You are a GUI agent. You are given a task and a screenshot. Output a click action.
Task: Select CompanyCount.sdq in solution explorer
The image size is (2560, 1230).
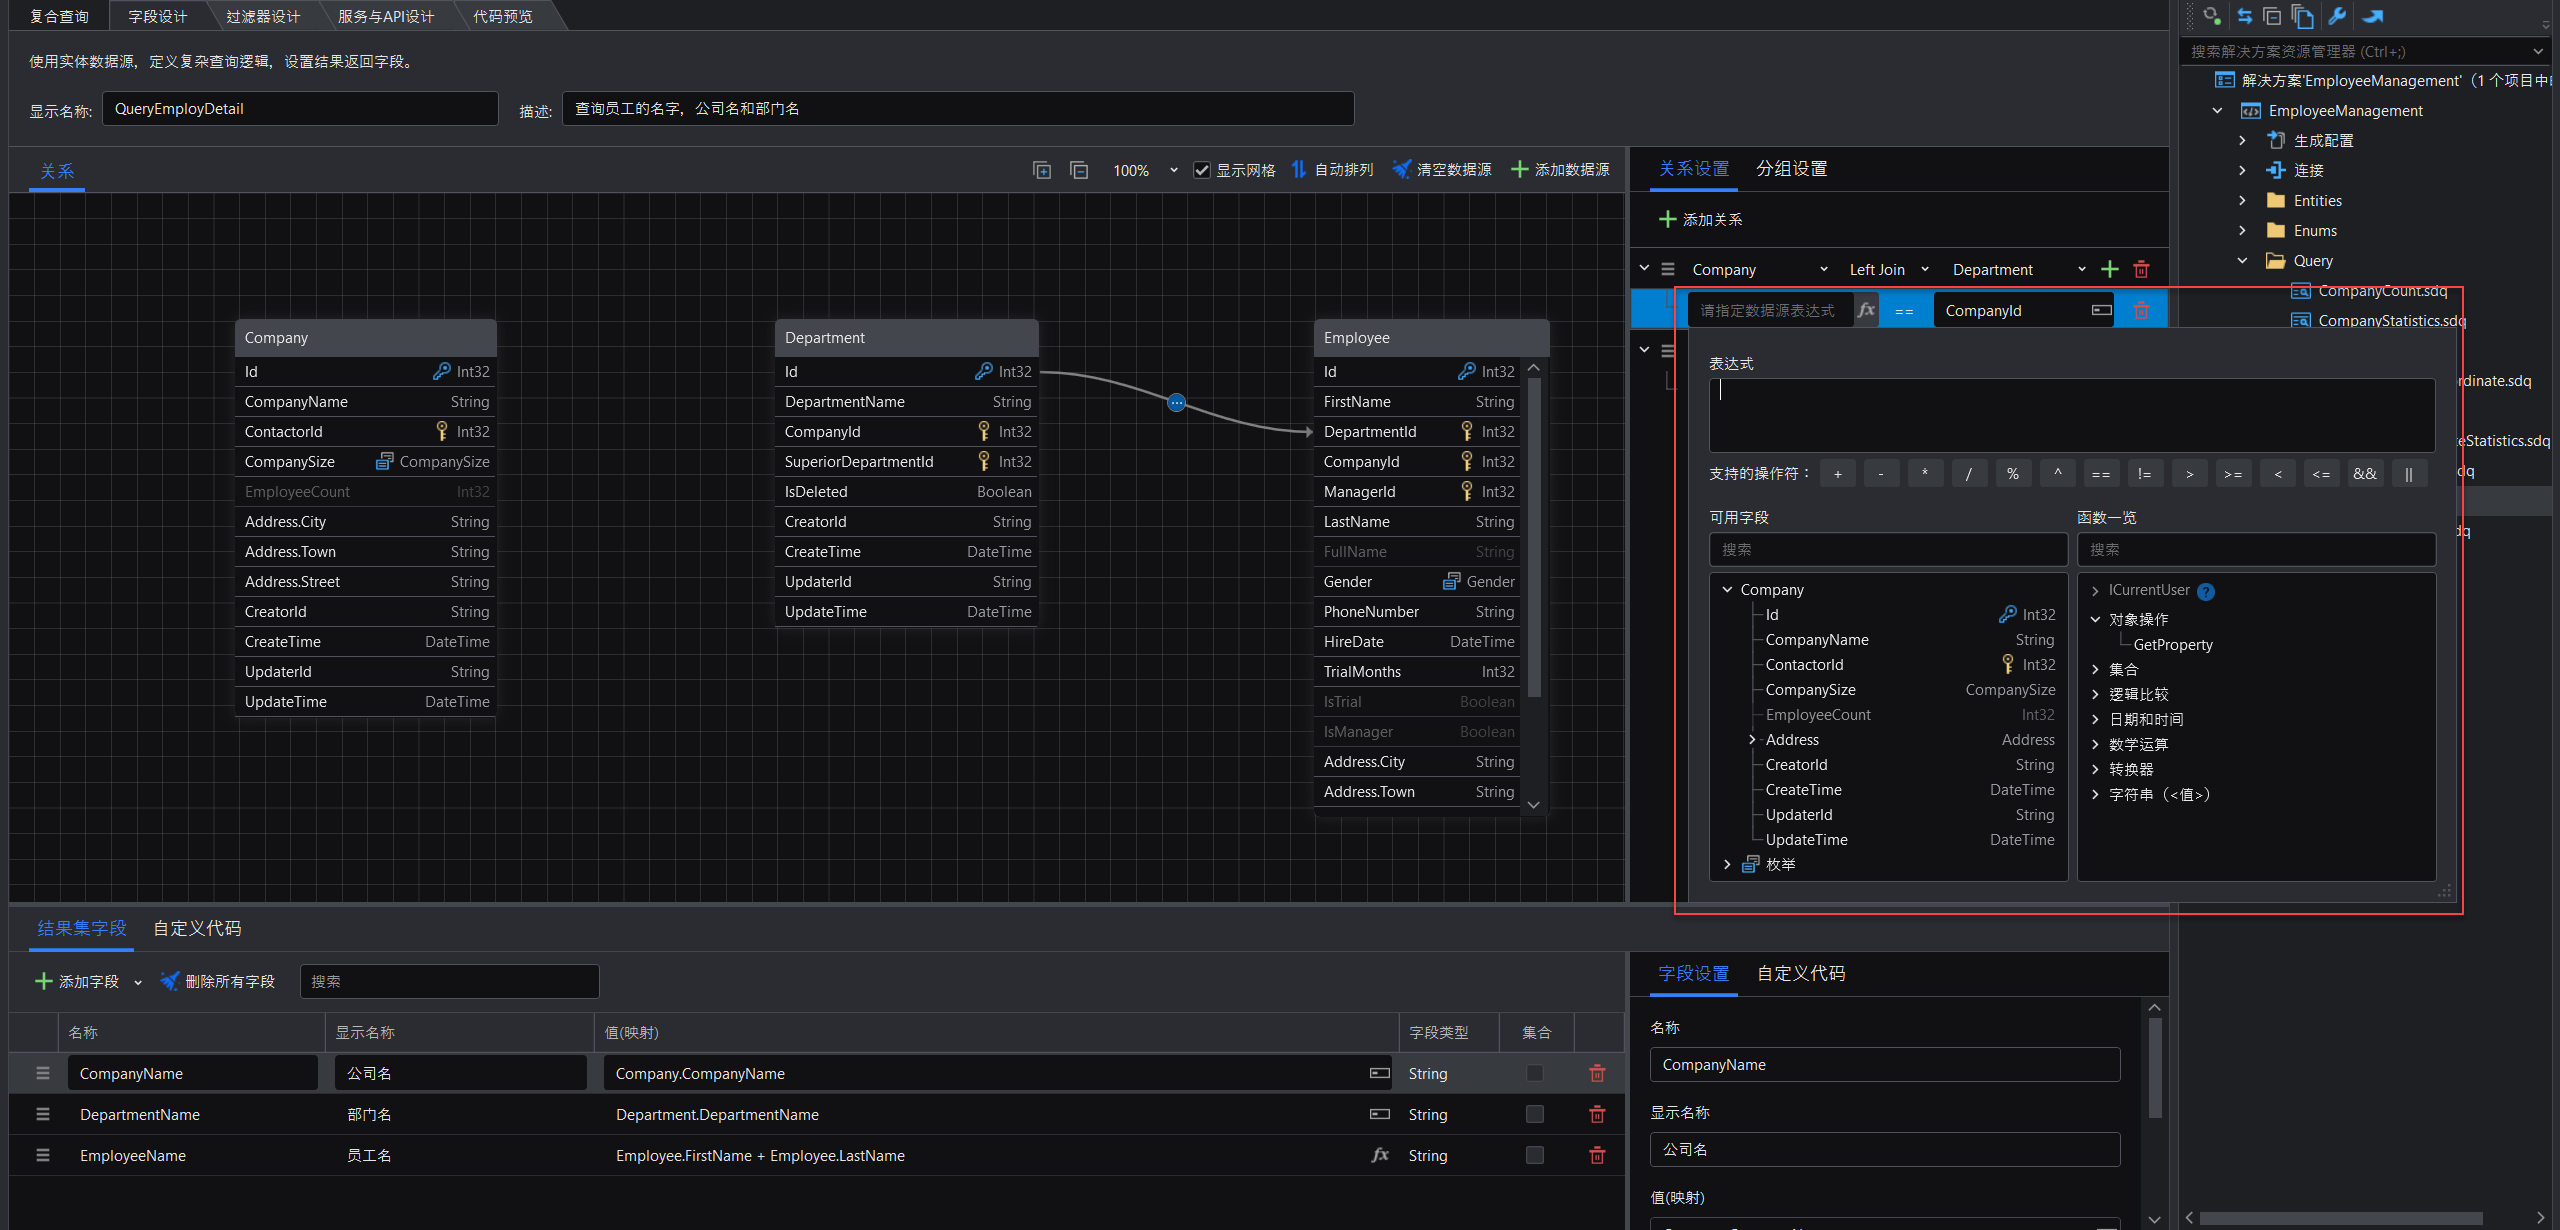[x=2381, y=291]
